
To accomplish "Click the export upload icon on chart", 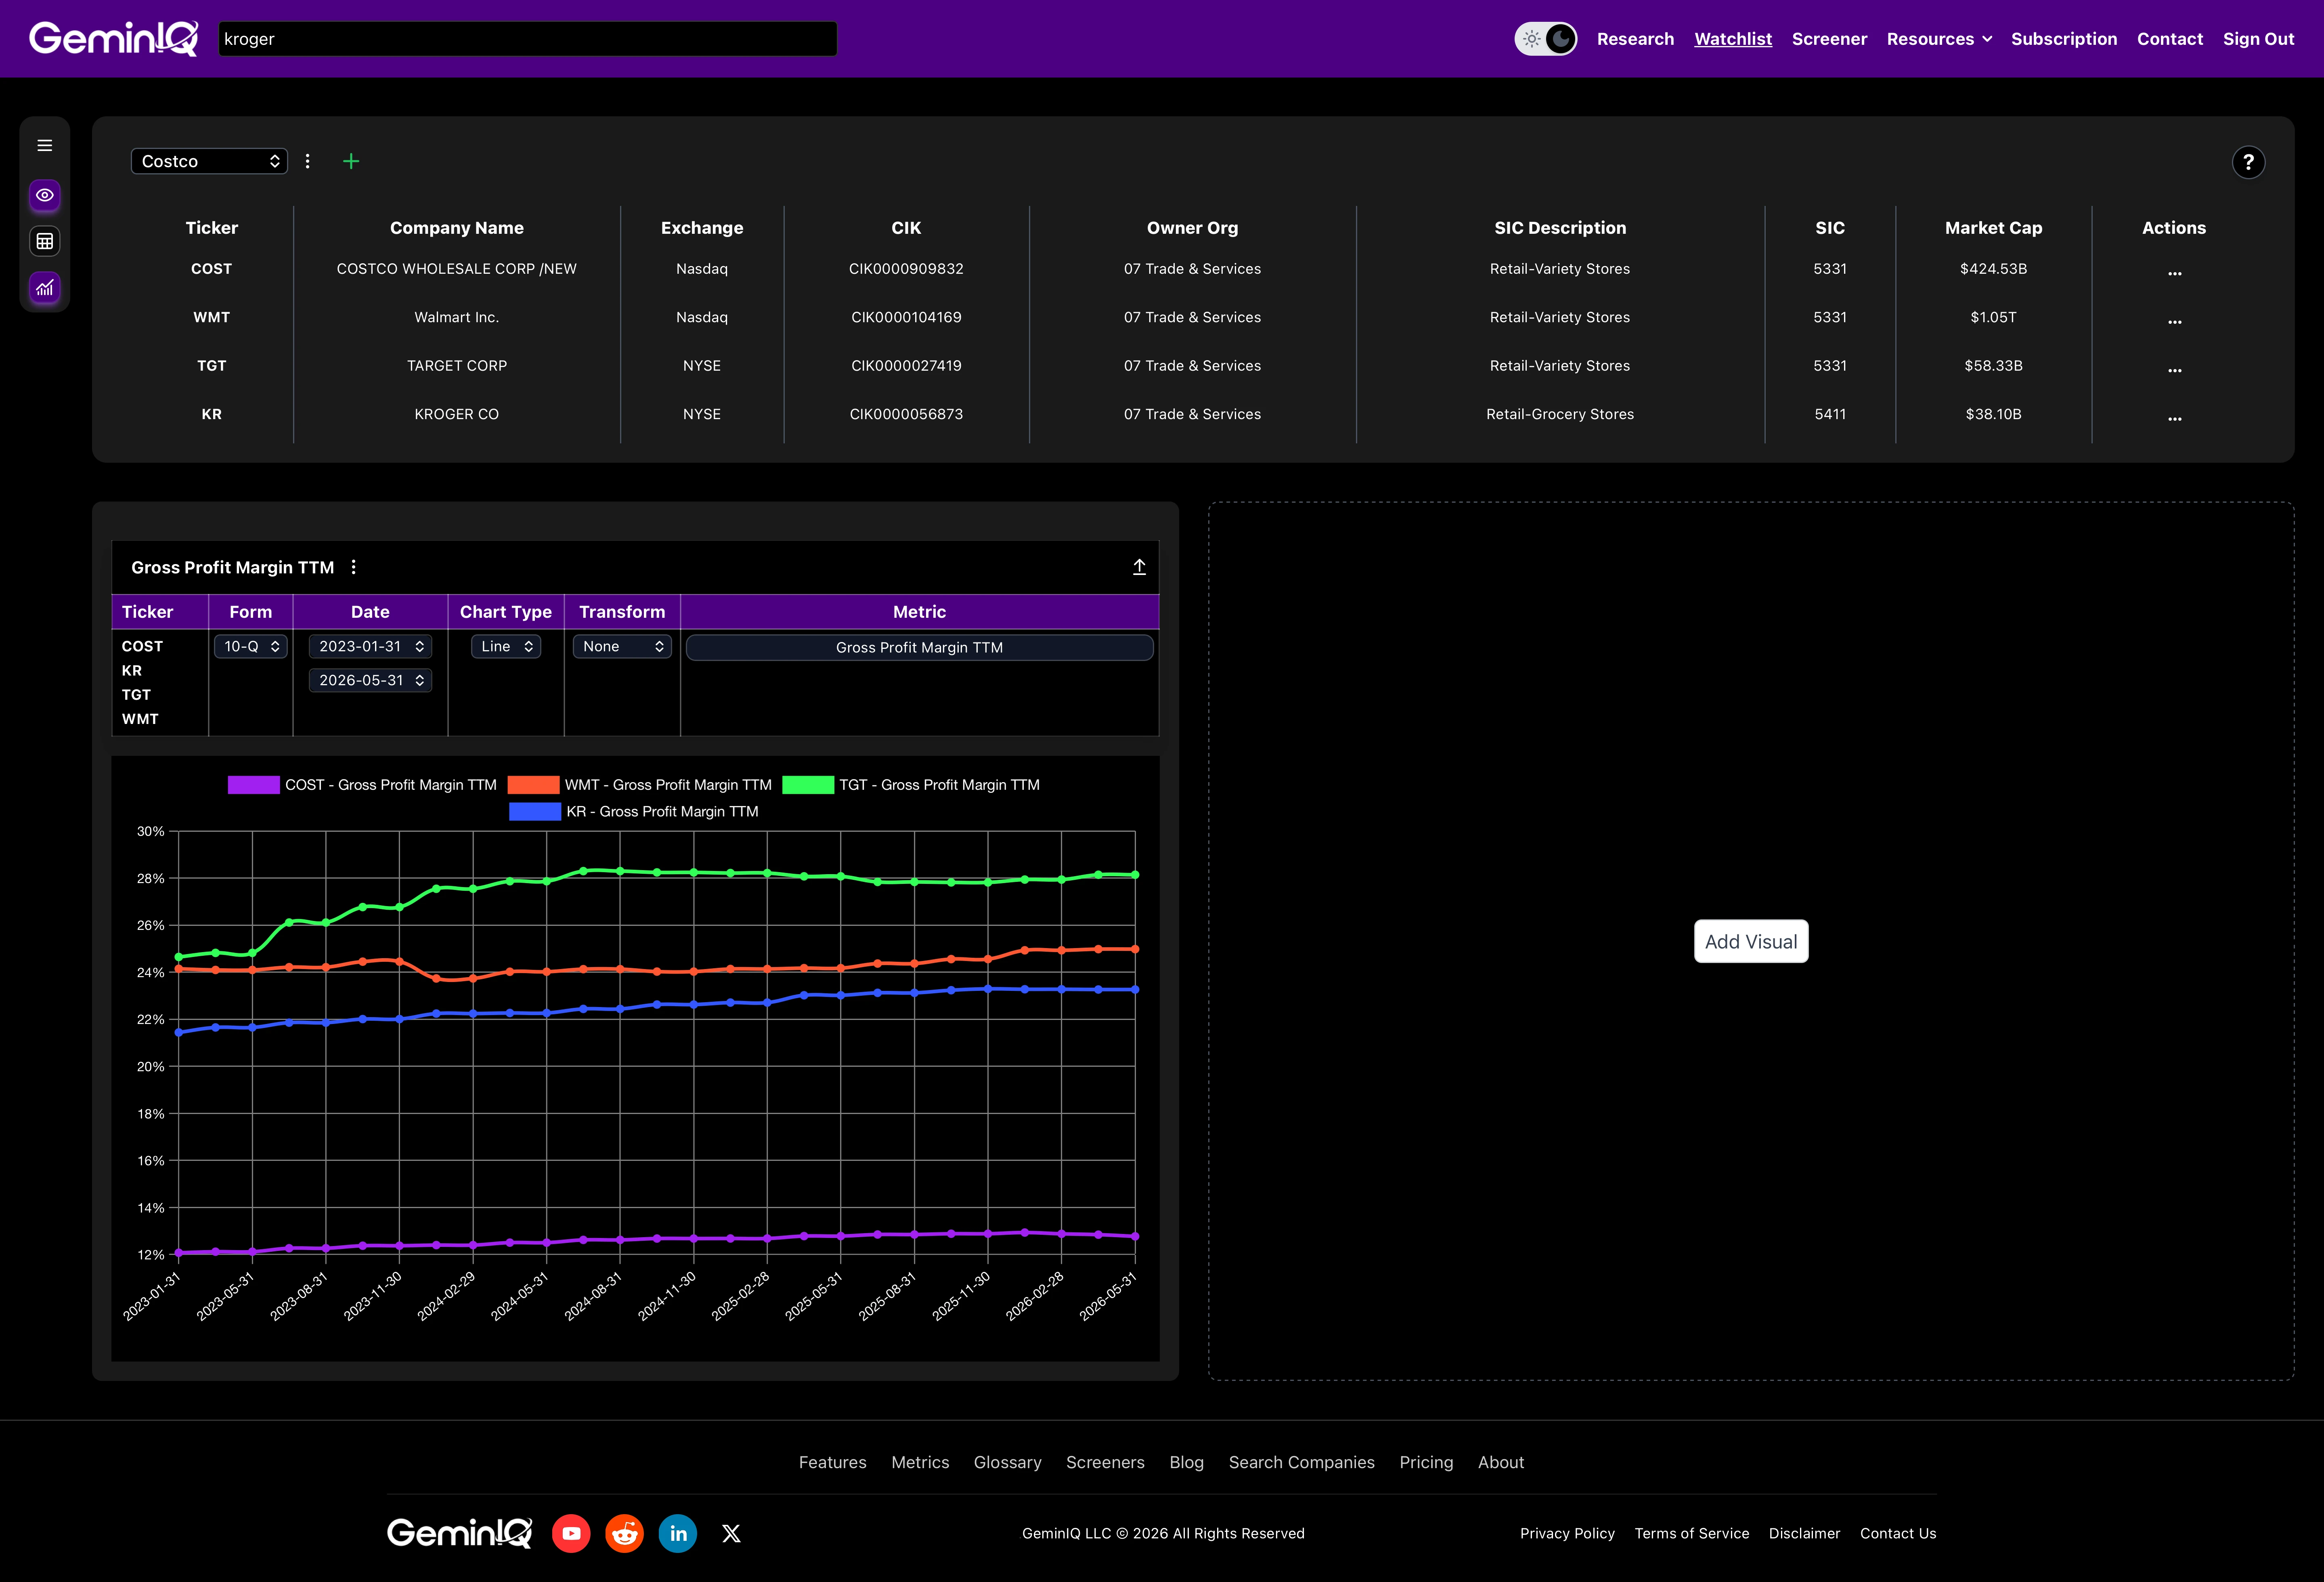I will [x=1139, y=567].
